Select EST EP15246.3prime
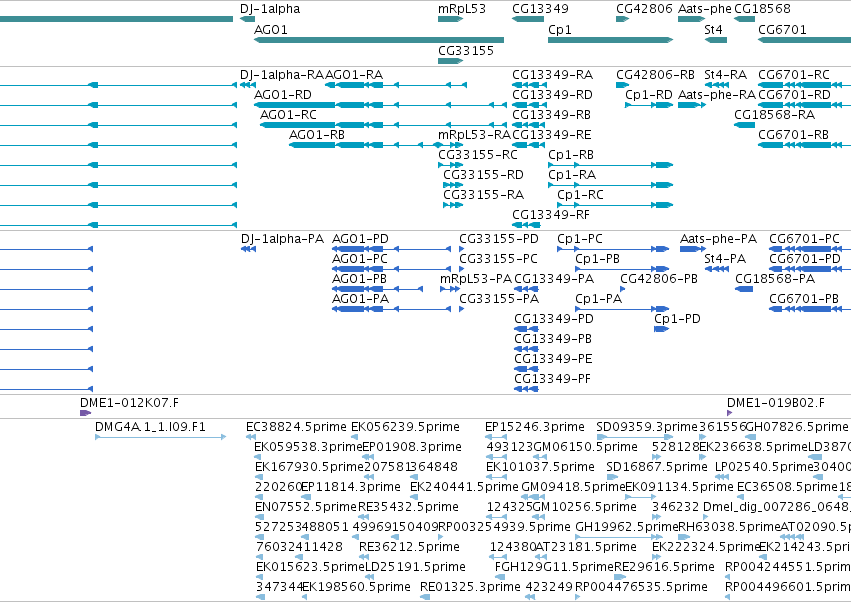This screenshot has height=602, width=851. [535, 427]
